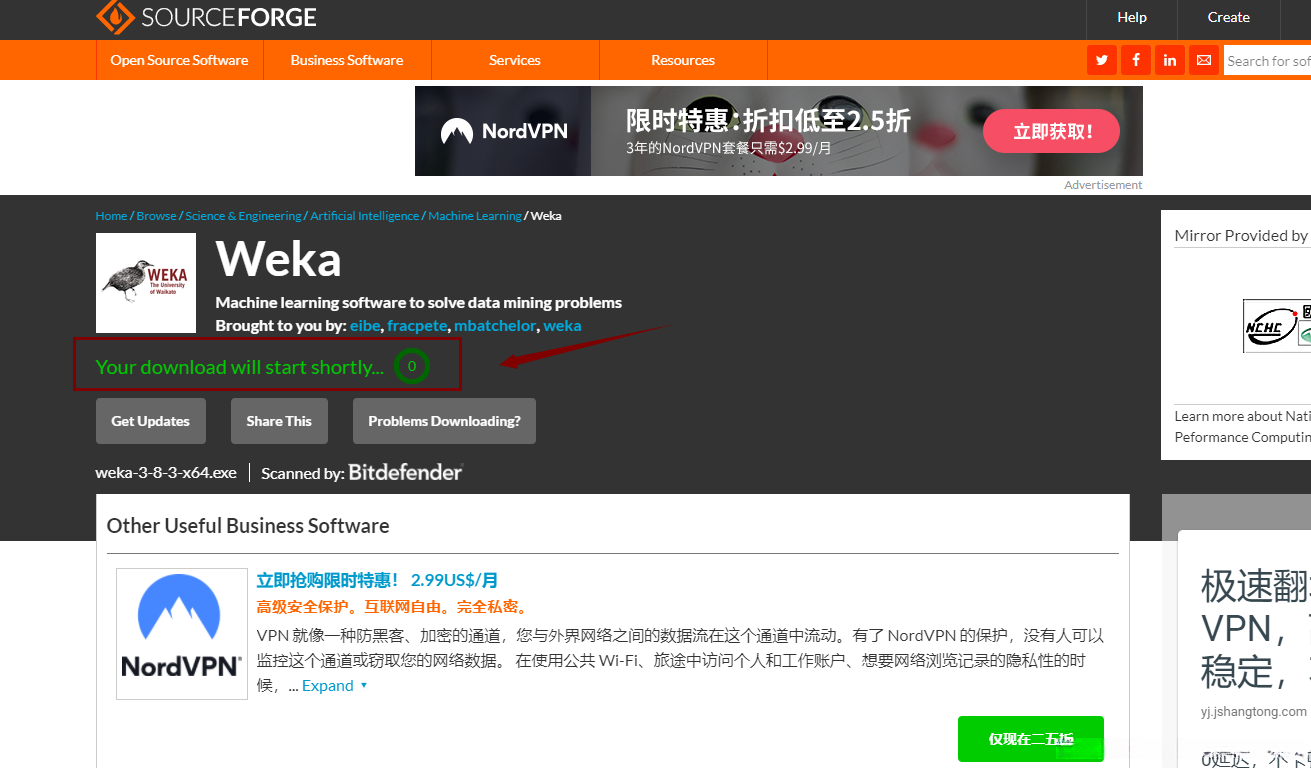Click the email envelope icon
The height and width of the screenshot is (768, 1311).
click(x=1203, y=60)
